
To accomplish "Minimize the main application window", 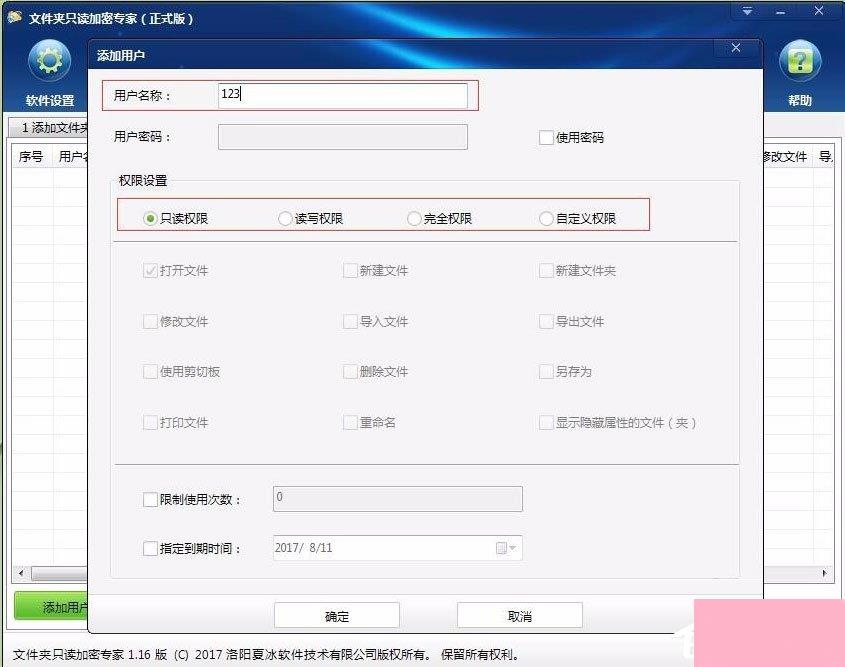I will point(781,11).
